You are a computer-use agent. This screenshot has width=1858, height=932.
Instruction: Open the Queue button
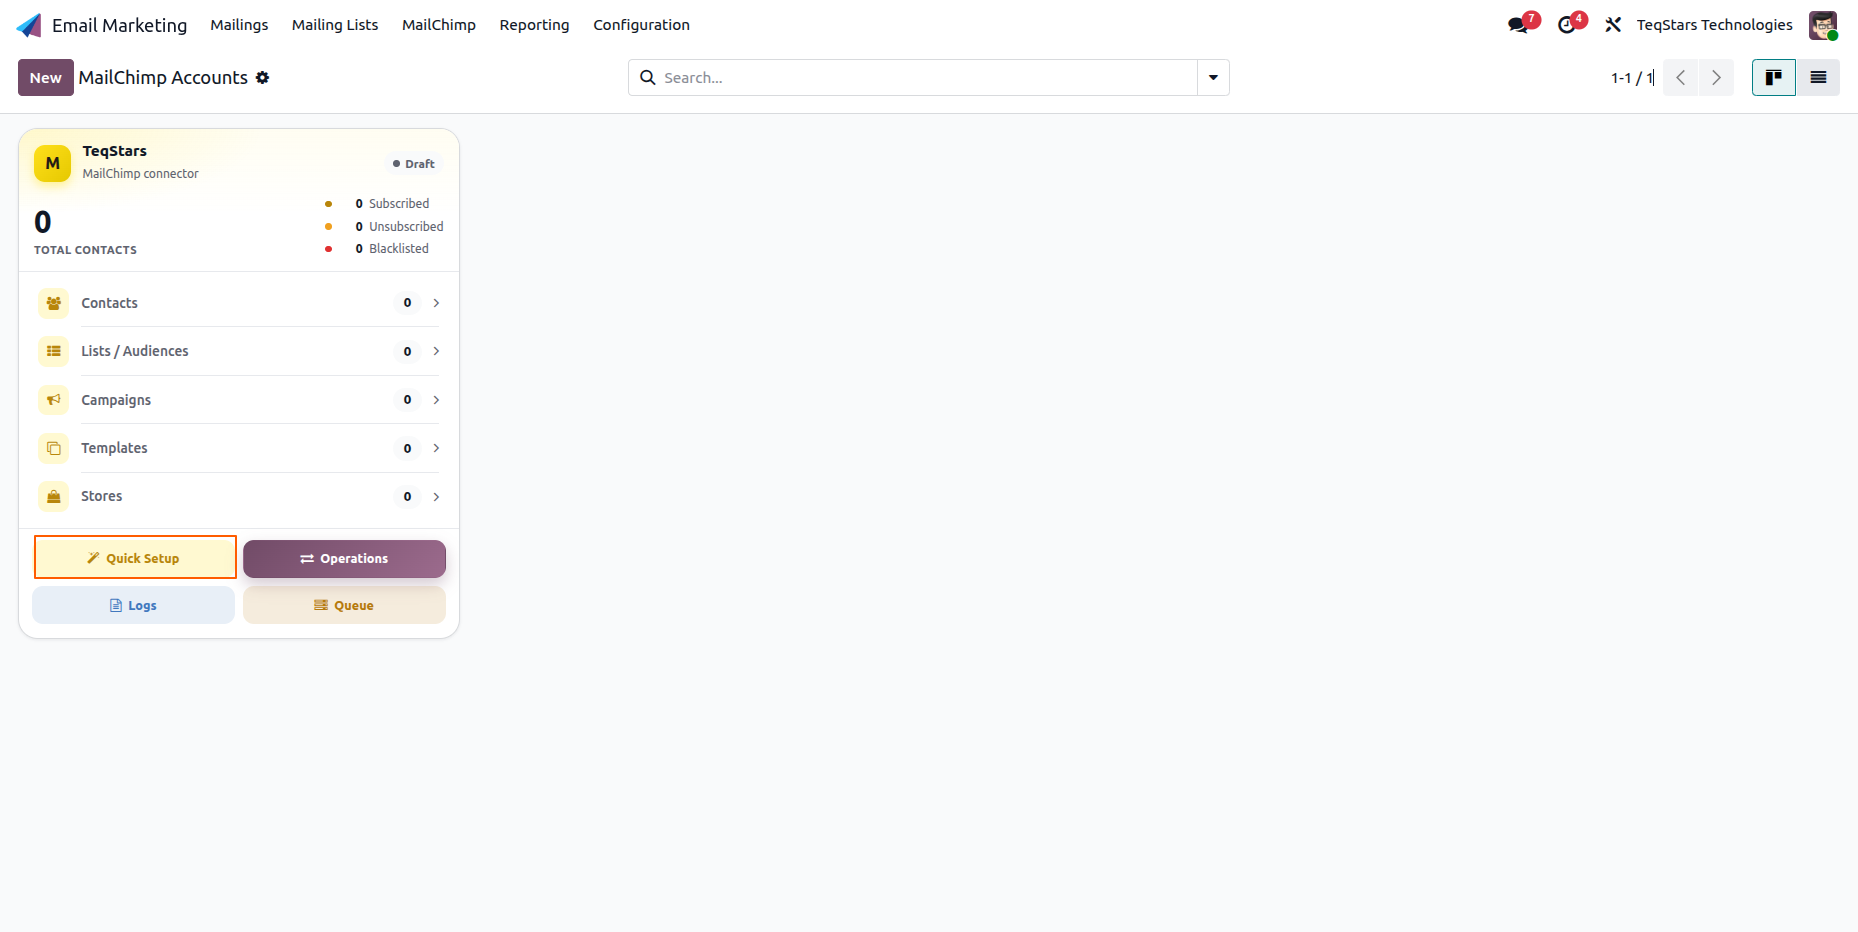(x=344, y=605)
